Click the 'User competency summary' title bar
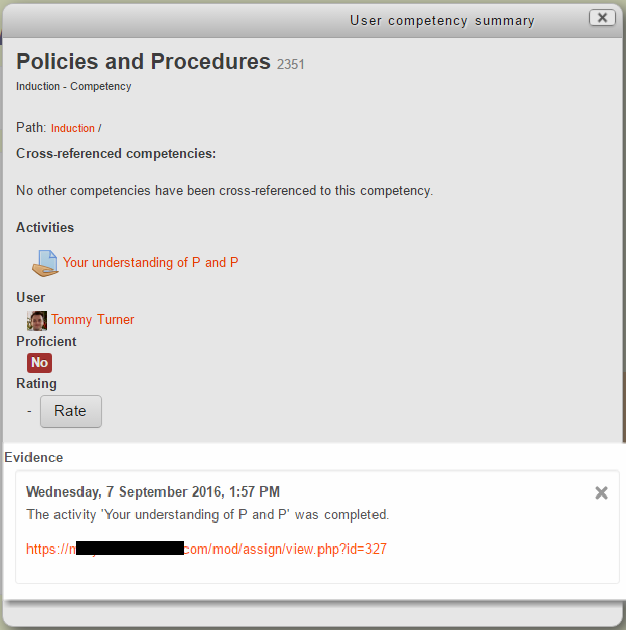The image size is (626, 630). (x=442, y=20)
